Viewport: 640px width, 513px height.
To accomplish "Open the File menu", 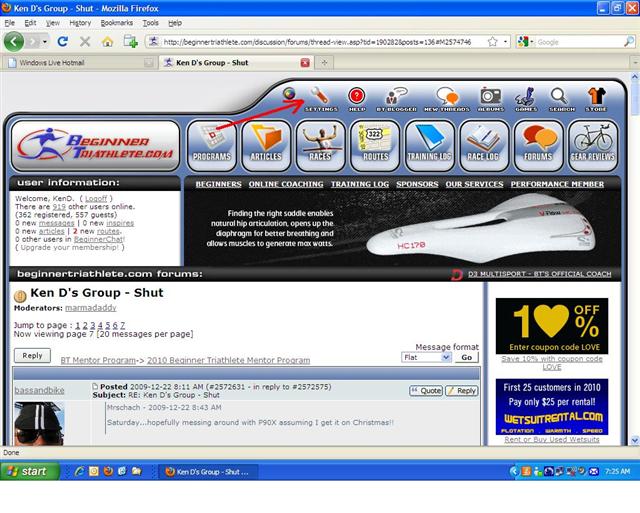I will click(x=9, y=23).
